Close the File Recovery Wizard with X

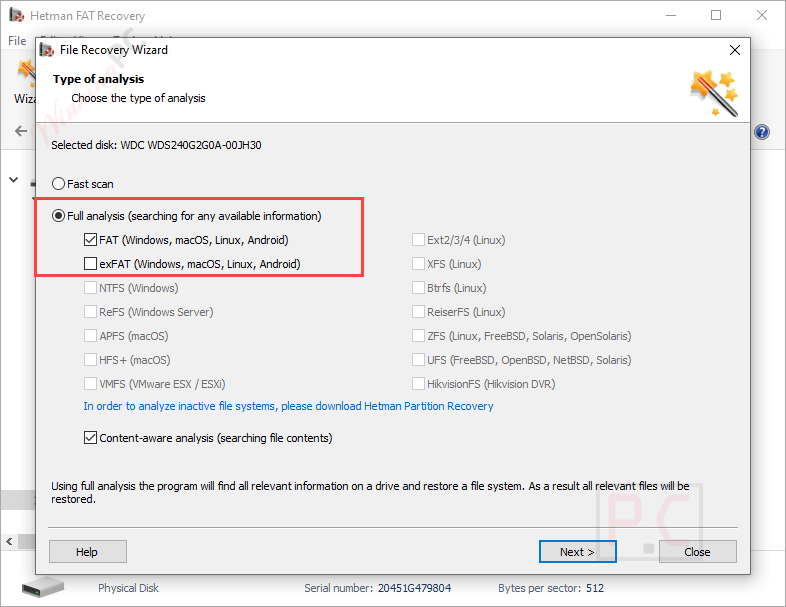pyautogui.click(x=735, y=50)
